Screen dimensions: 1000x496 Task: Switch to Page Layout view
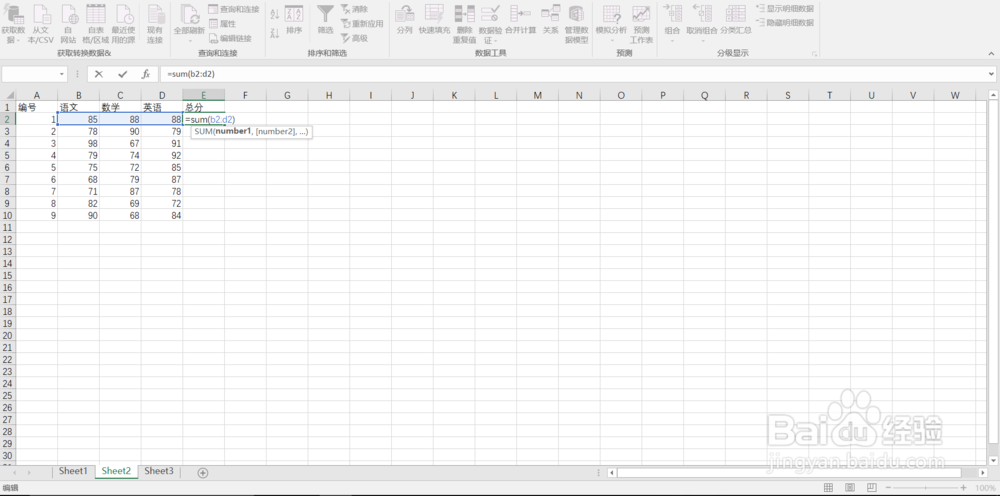coord(850,488)
